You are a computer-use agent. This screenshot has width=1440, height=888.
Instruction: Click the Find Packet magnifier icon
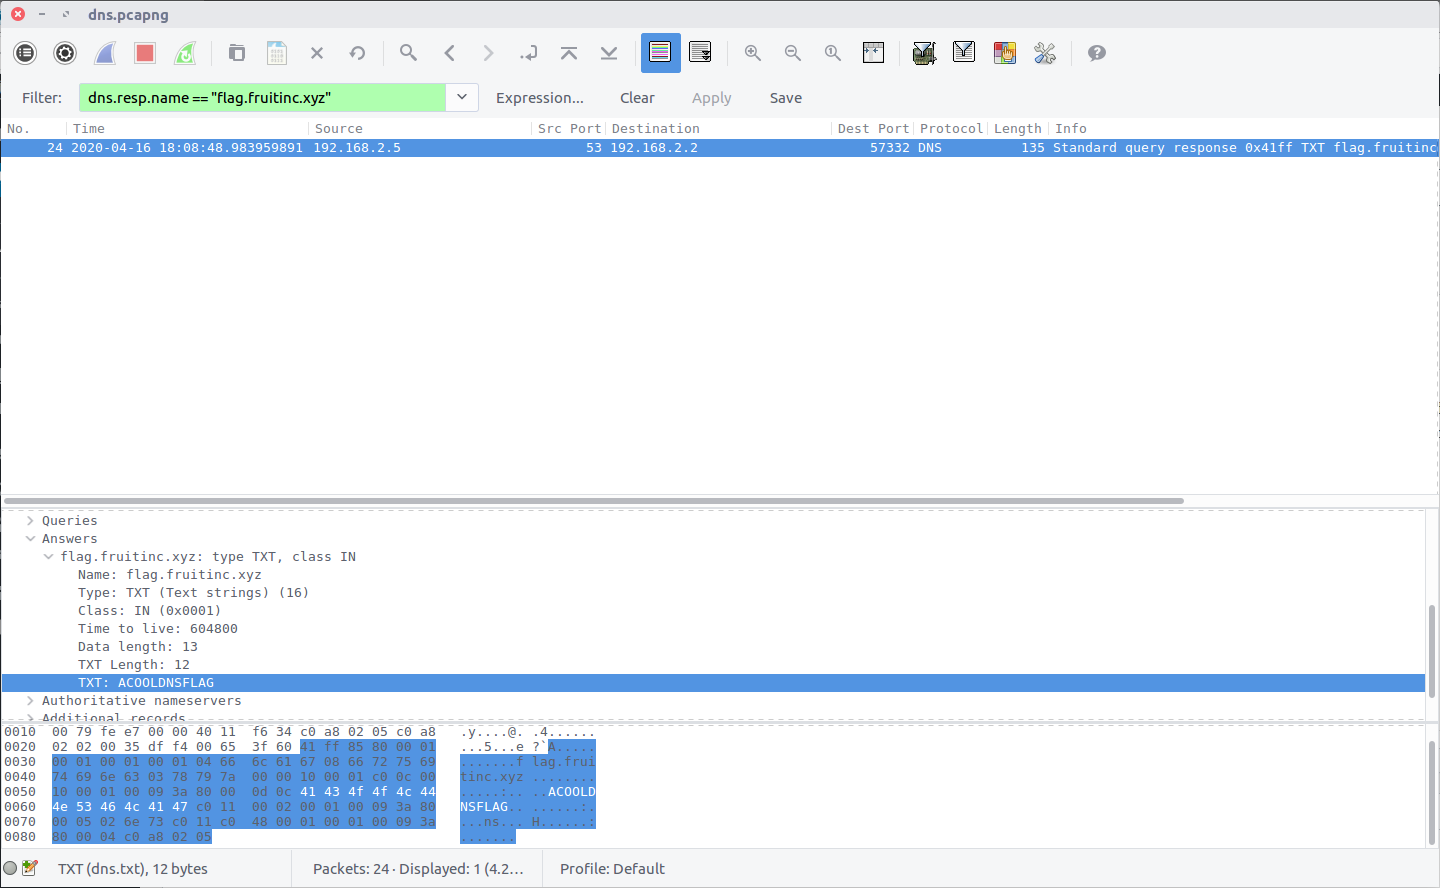coord(408,53)
